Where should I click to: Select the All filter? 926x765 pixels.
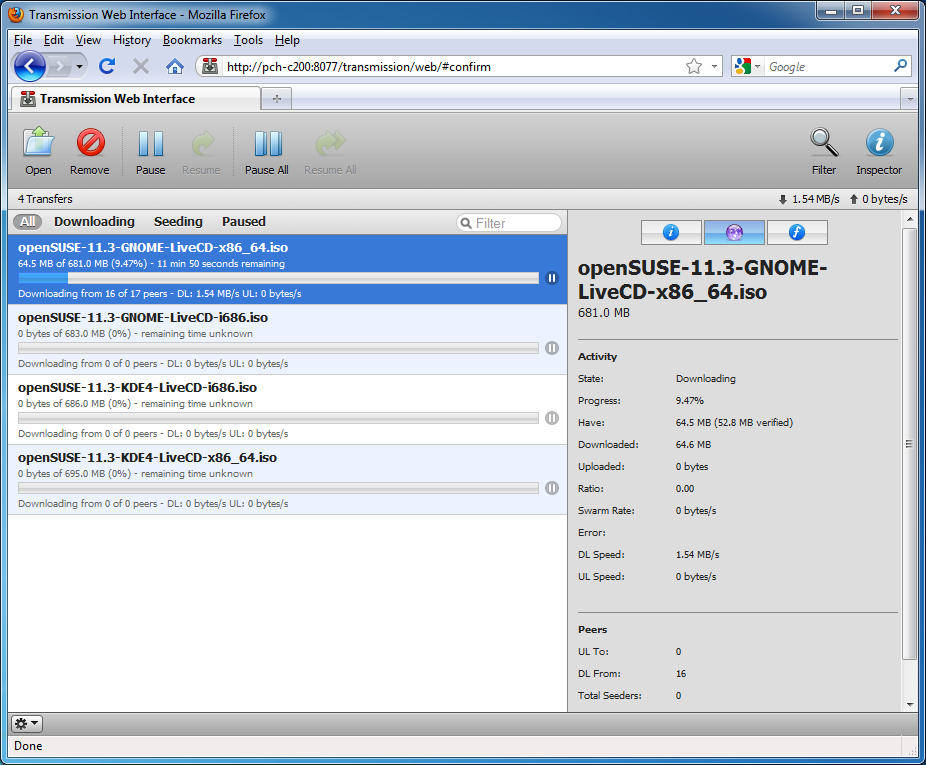coord(28,222)
